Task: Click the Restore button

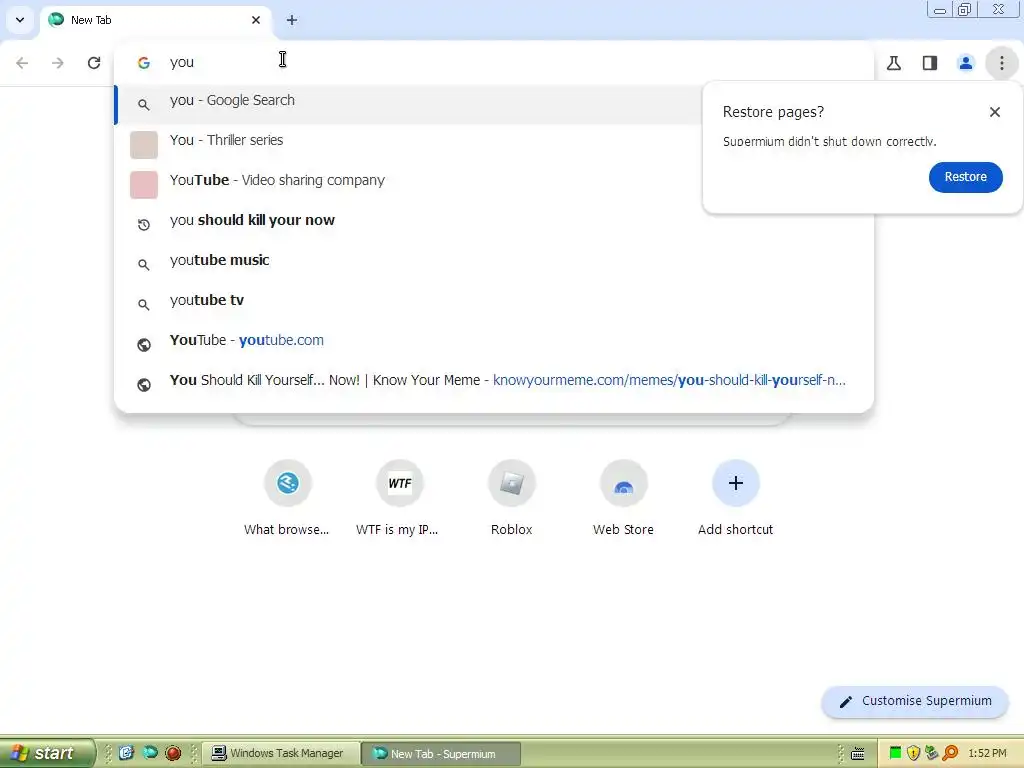Action: 965,177
